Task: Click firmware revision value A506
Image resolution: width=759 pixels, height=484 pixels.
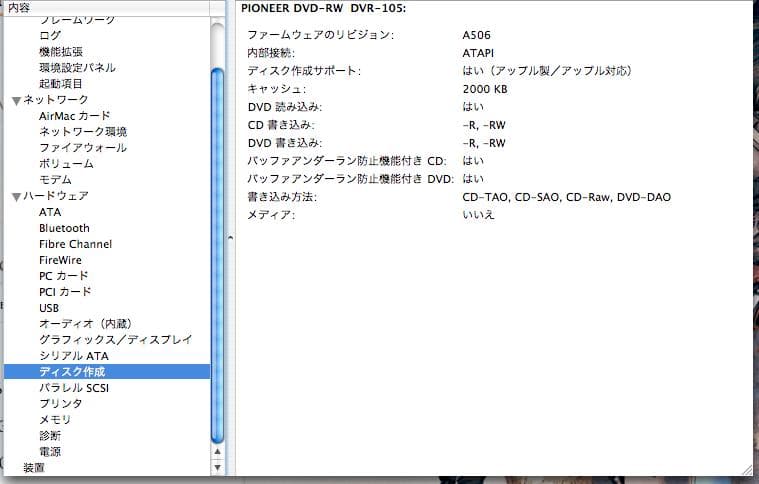Action: tap(476, 35)
